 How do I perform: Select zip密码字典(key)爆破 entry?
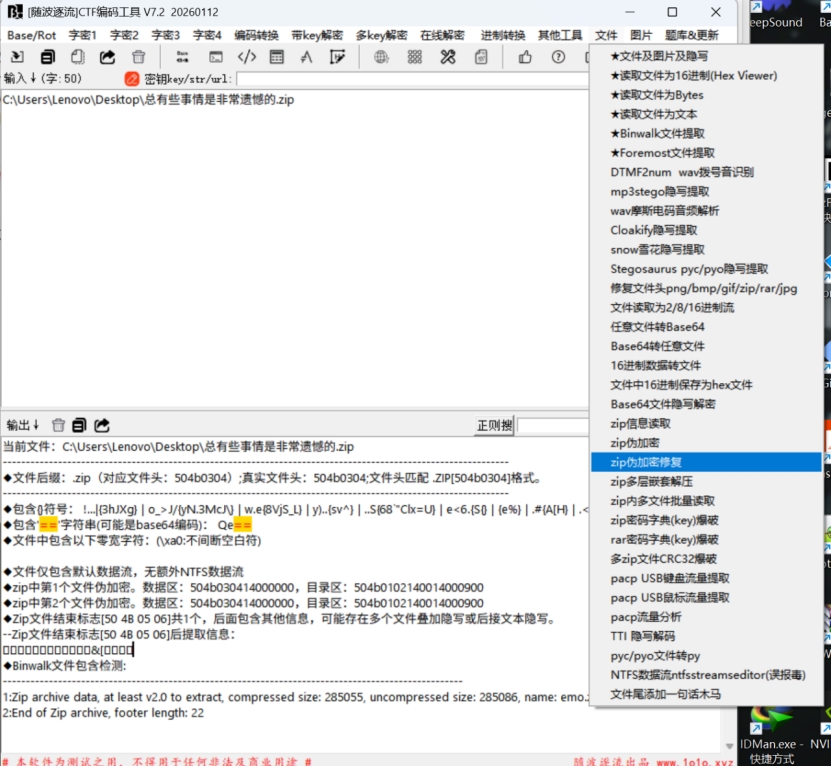pos(706,520)
